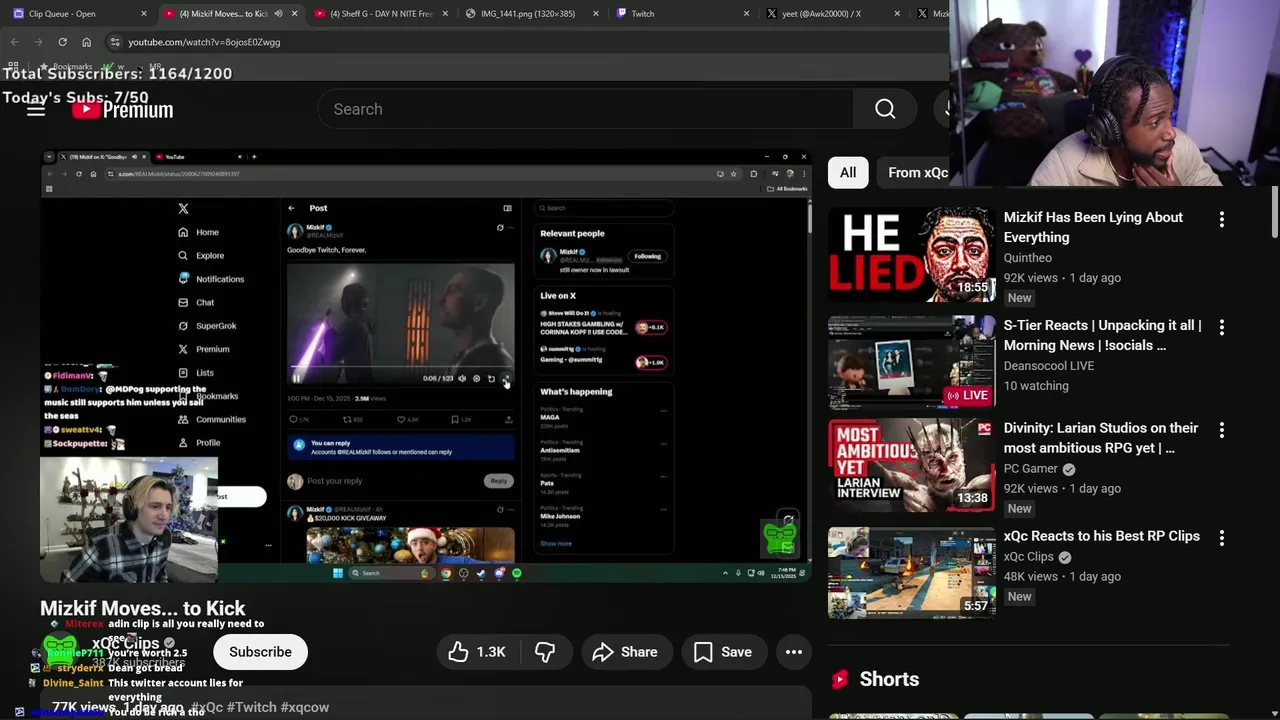Open the HE LIED Mizkif thumbnail
Viewport: 1280px width, 720px height.
point(912,255)
